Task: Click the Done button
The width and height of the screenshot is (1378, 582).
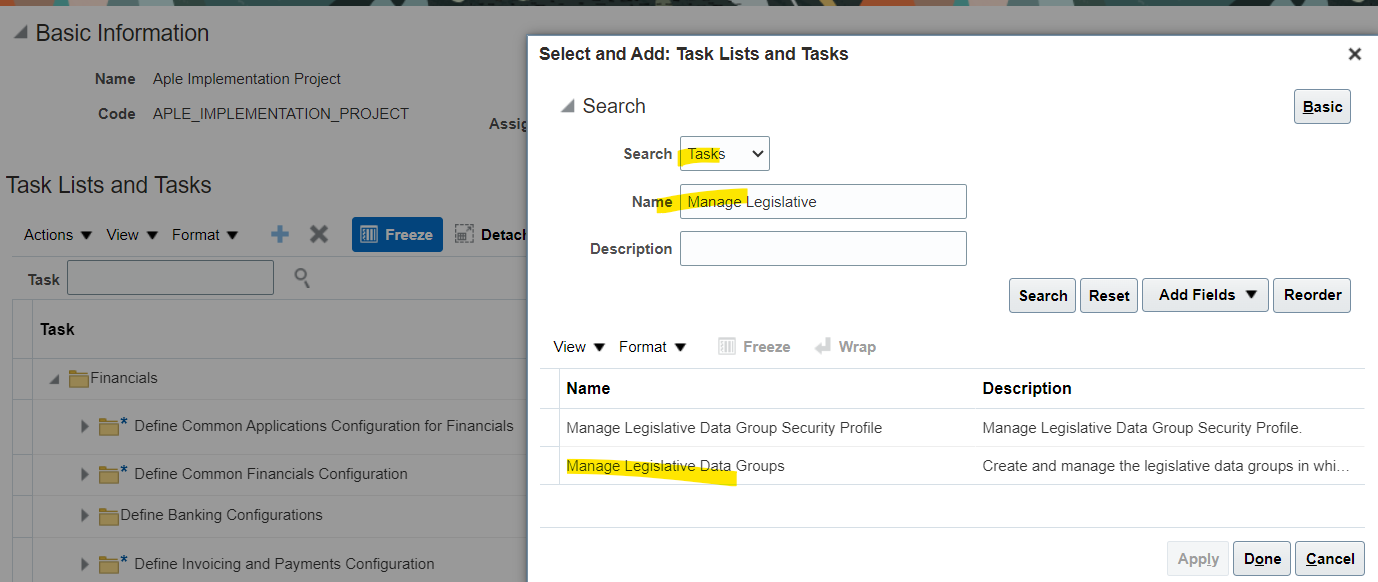Action: click(x=1262, y=559)
